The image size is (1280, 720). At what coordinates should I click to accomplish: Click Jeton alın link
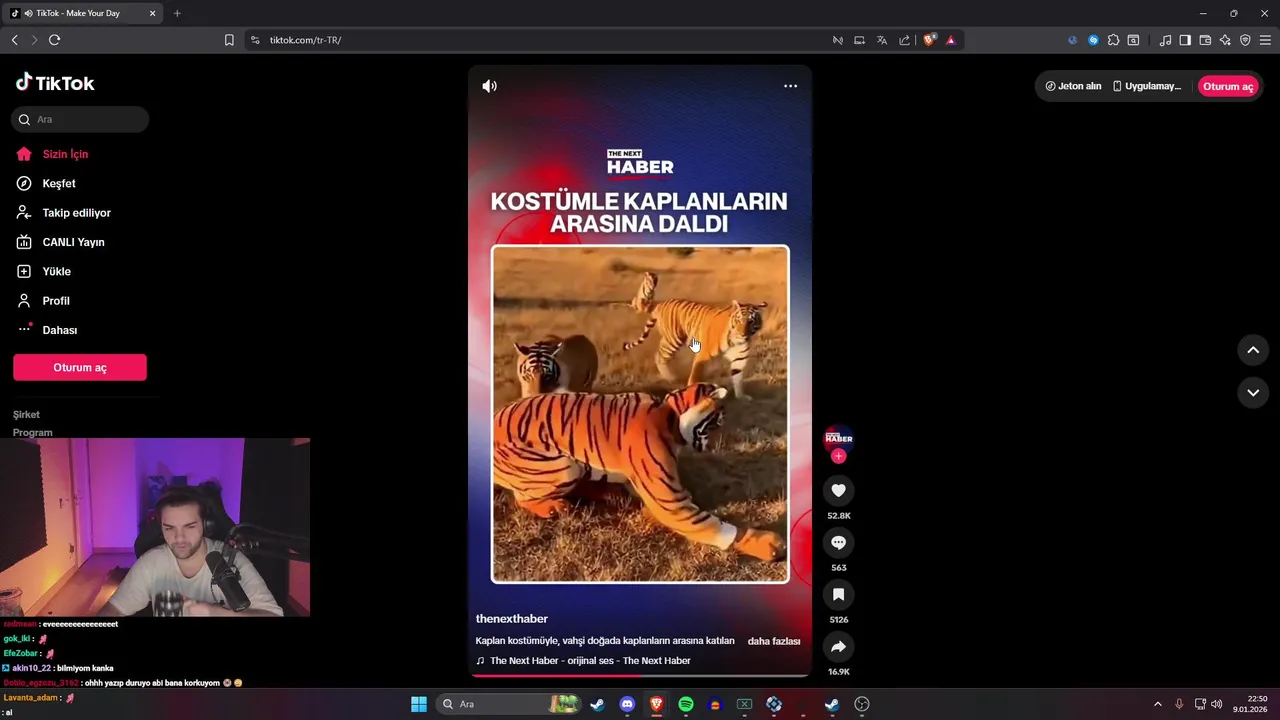coord(1073,86)
